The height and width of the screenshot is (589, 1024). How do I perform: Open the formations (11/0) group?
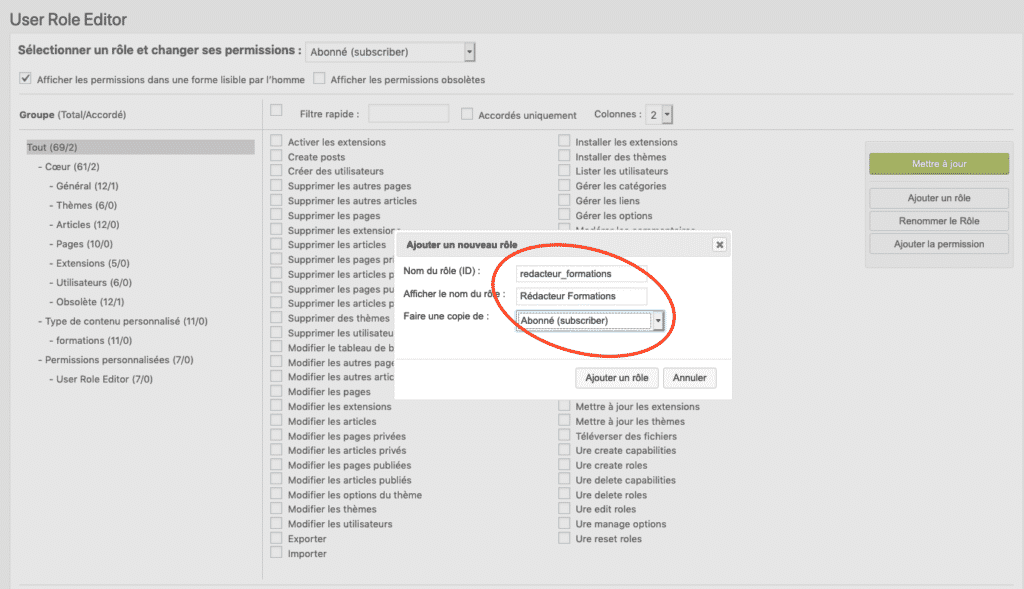pos(93,340)
